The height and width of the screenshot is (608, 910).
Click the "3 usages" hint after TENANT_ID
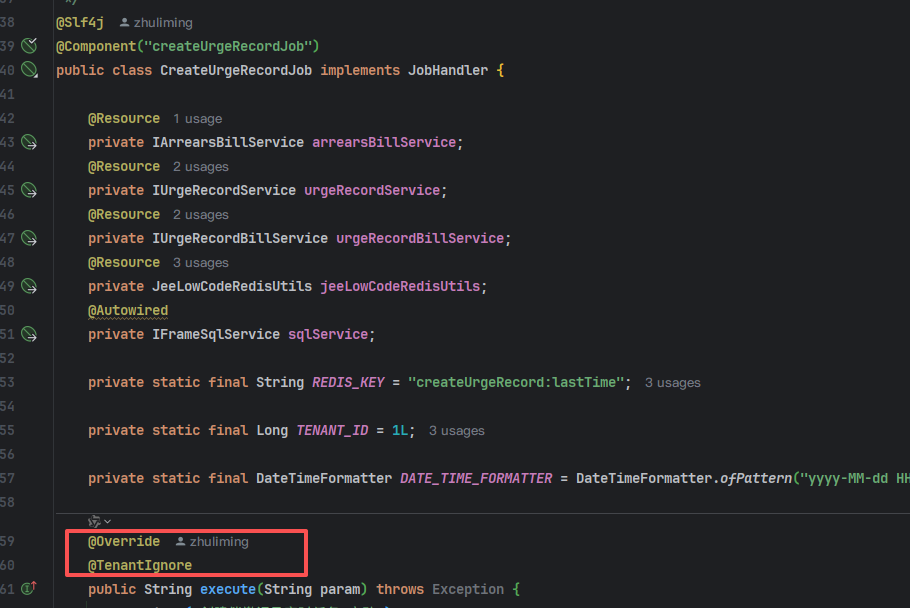point(456,431)
